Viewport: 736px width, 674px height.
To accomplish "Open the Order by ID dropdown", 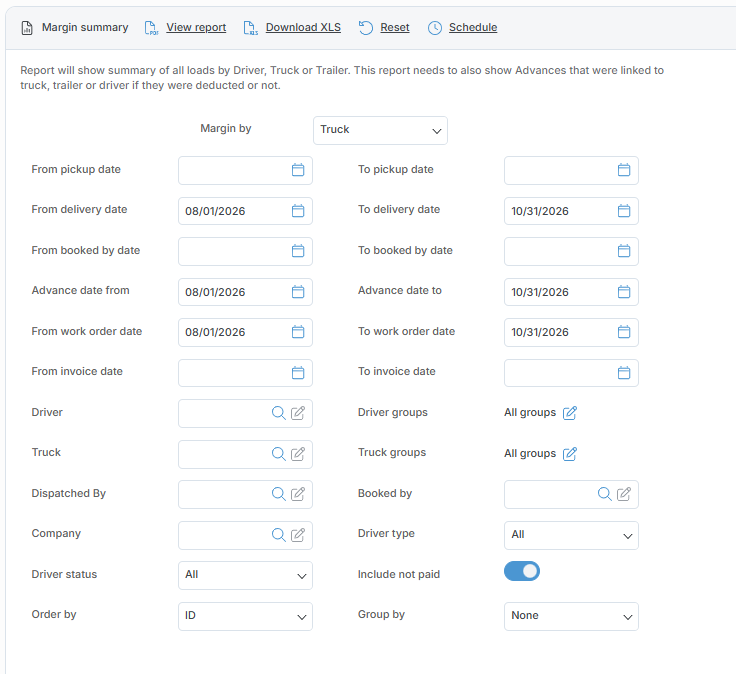I will (x=245, y=616).
